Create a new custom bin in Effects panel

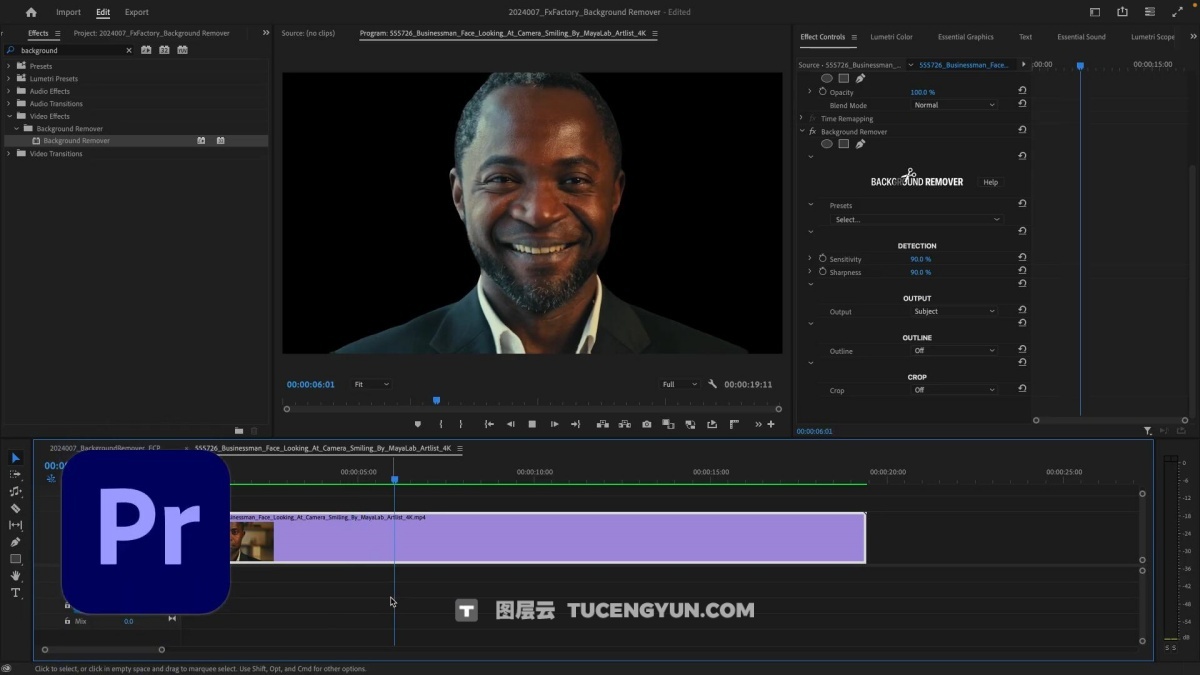pos(239,431)
